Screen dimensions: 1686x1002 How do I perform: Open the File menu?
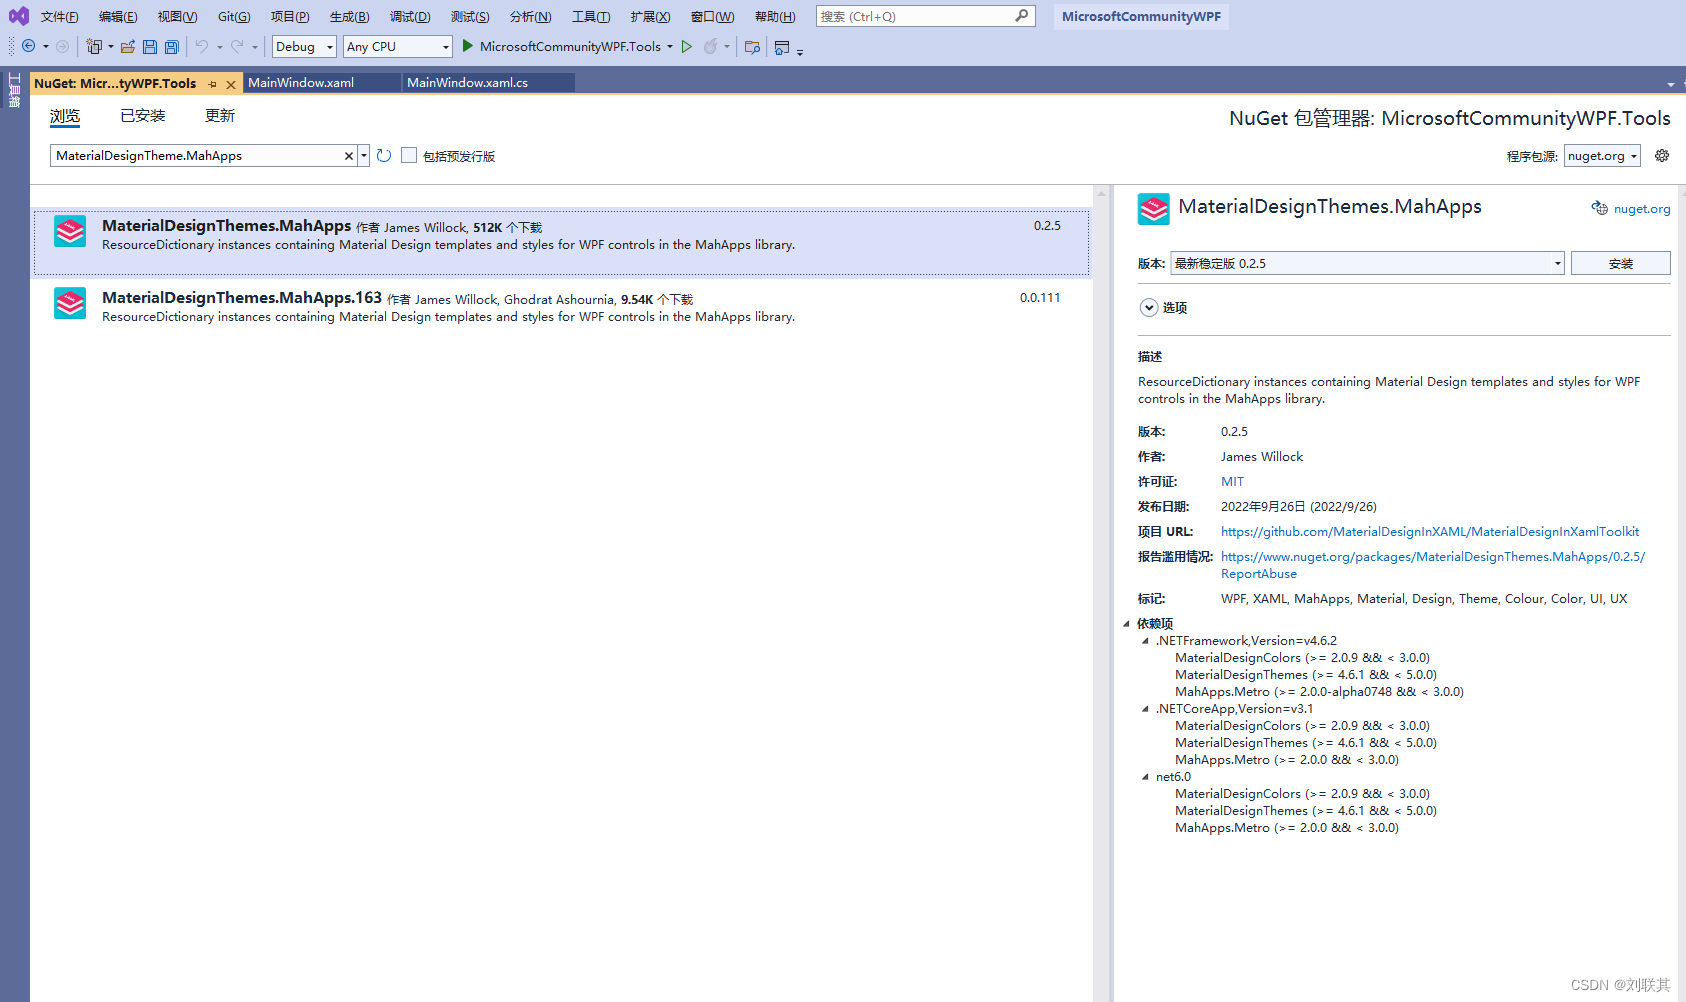click(59, 16)
